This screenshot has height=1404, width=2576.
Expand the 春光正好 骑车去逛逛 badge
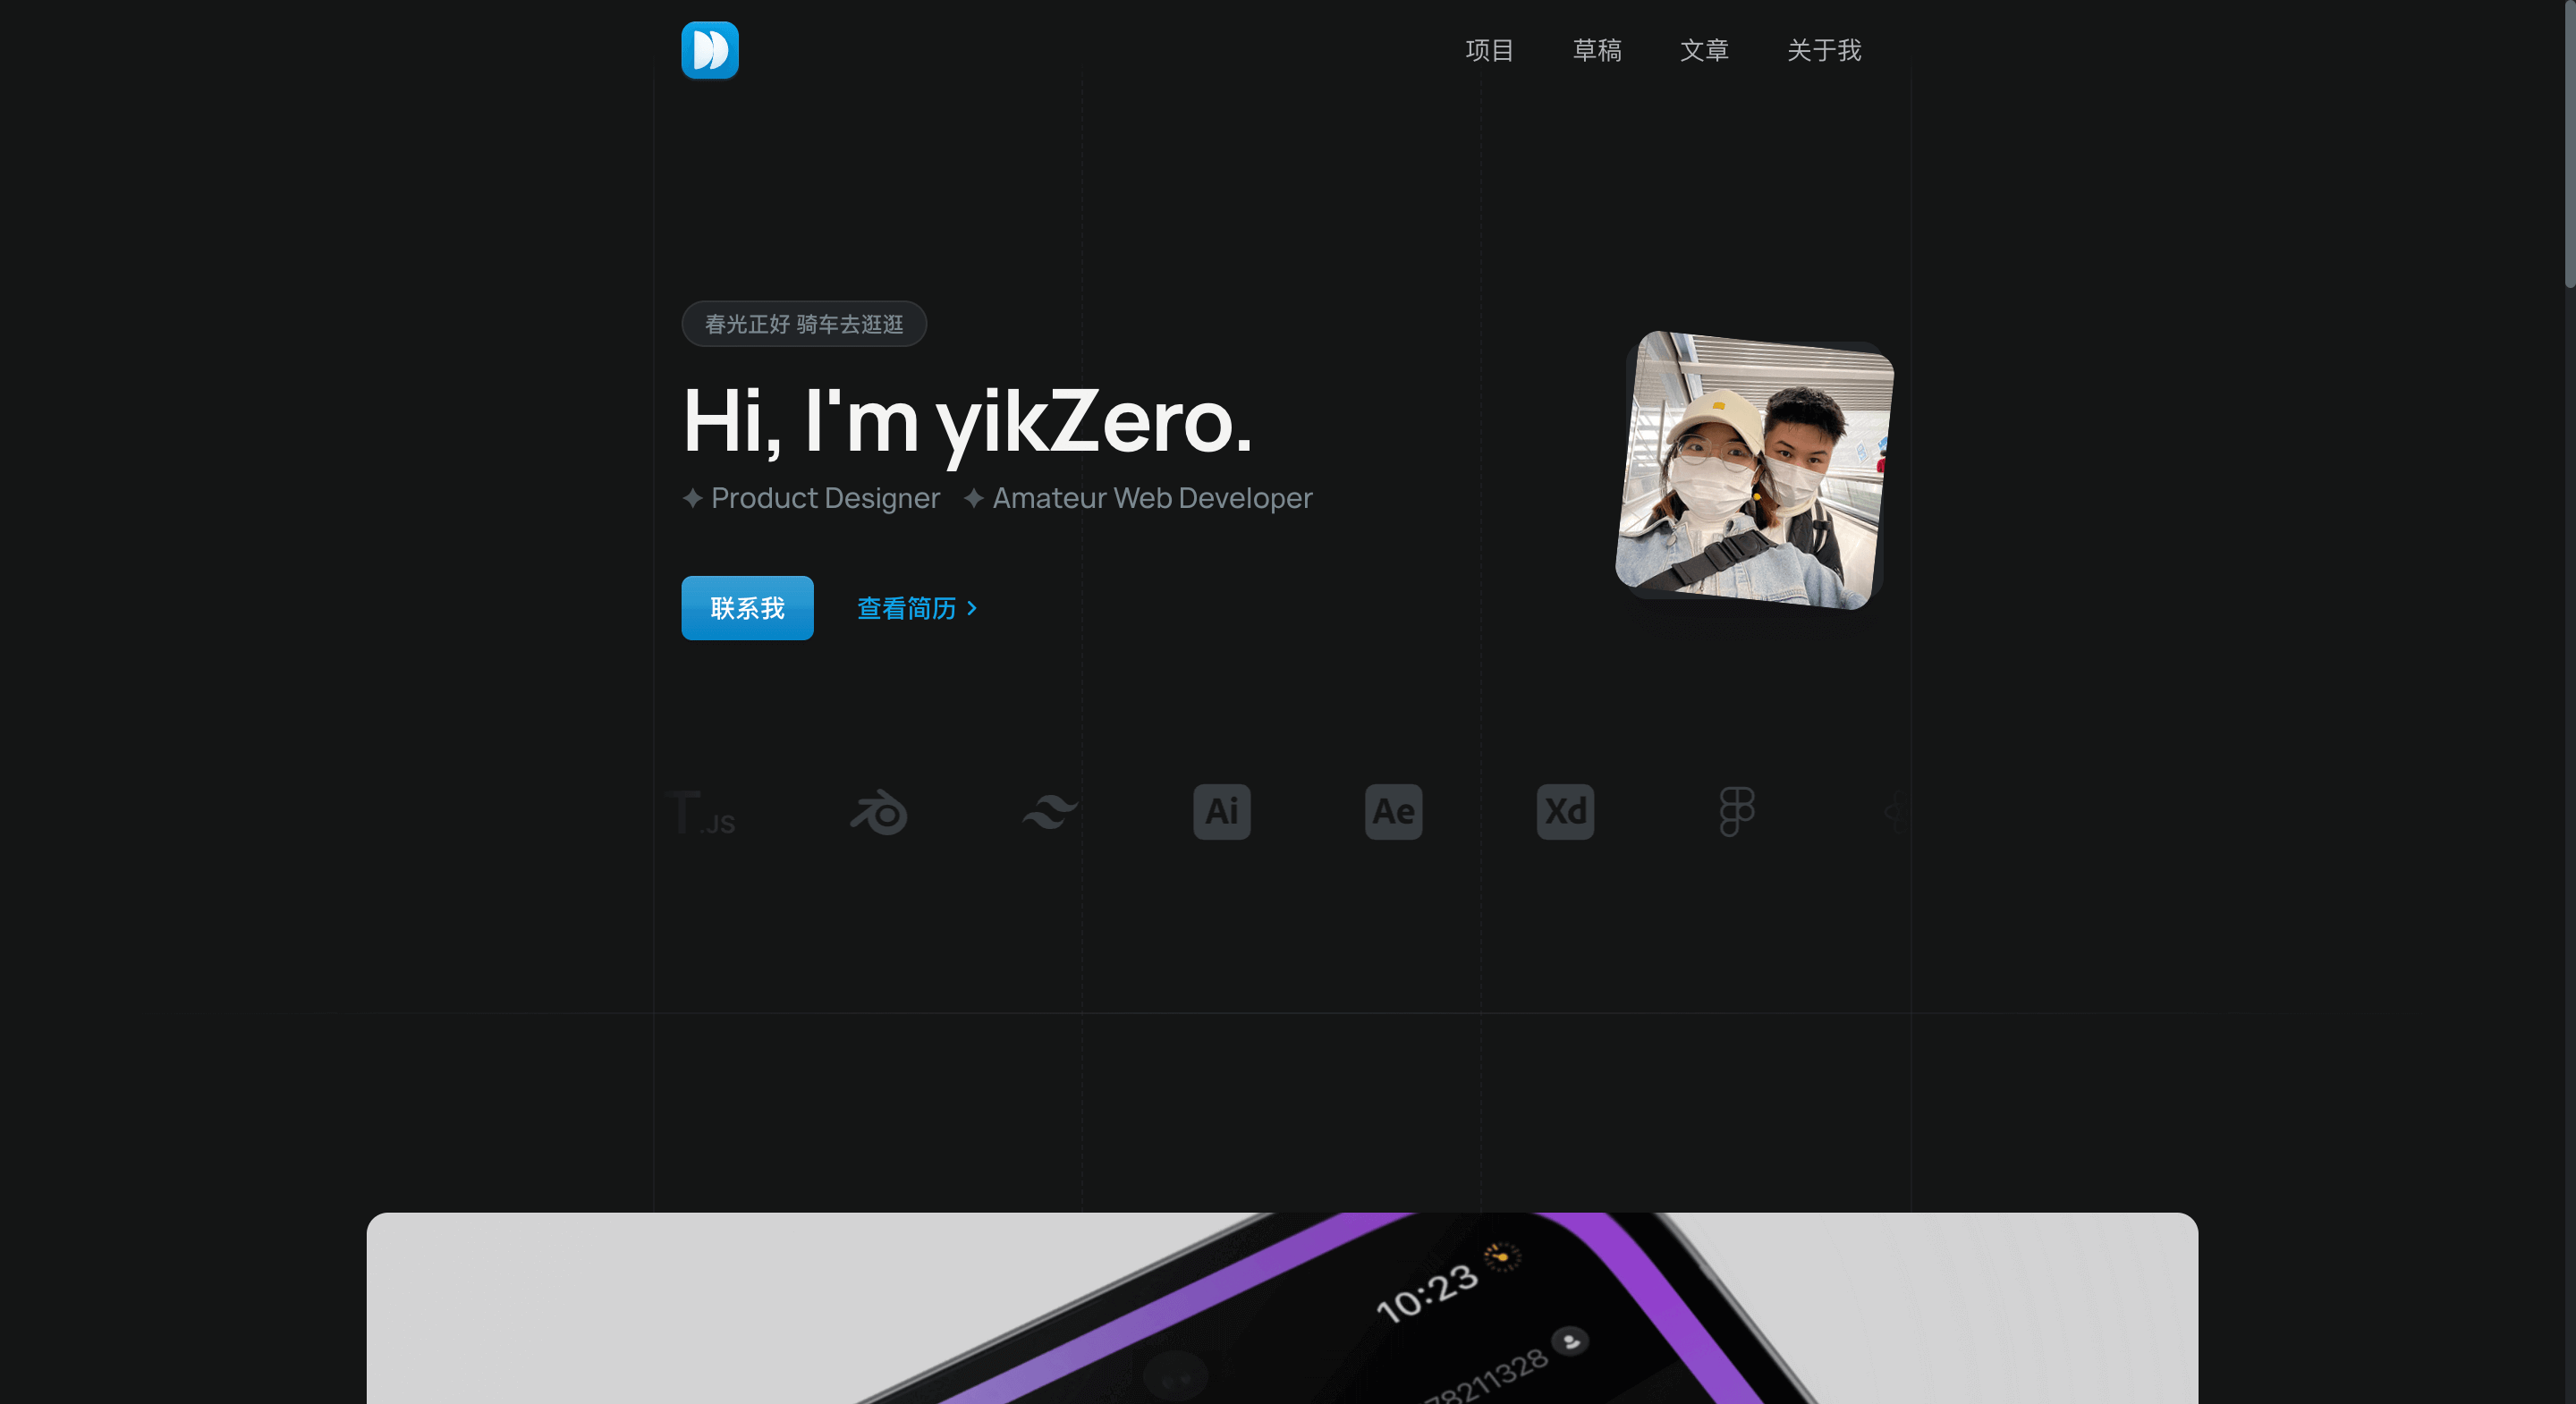[806, 325]
